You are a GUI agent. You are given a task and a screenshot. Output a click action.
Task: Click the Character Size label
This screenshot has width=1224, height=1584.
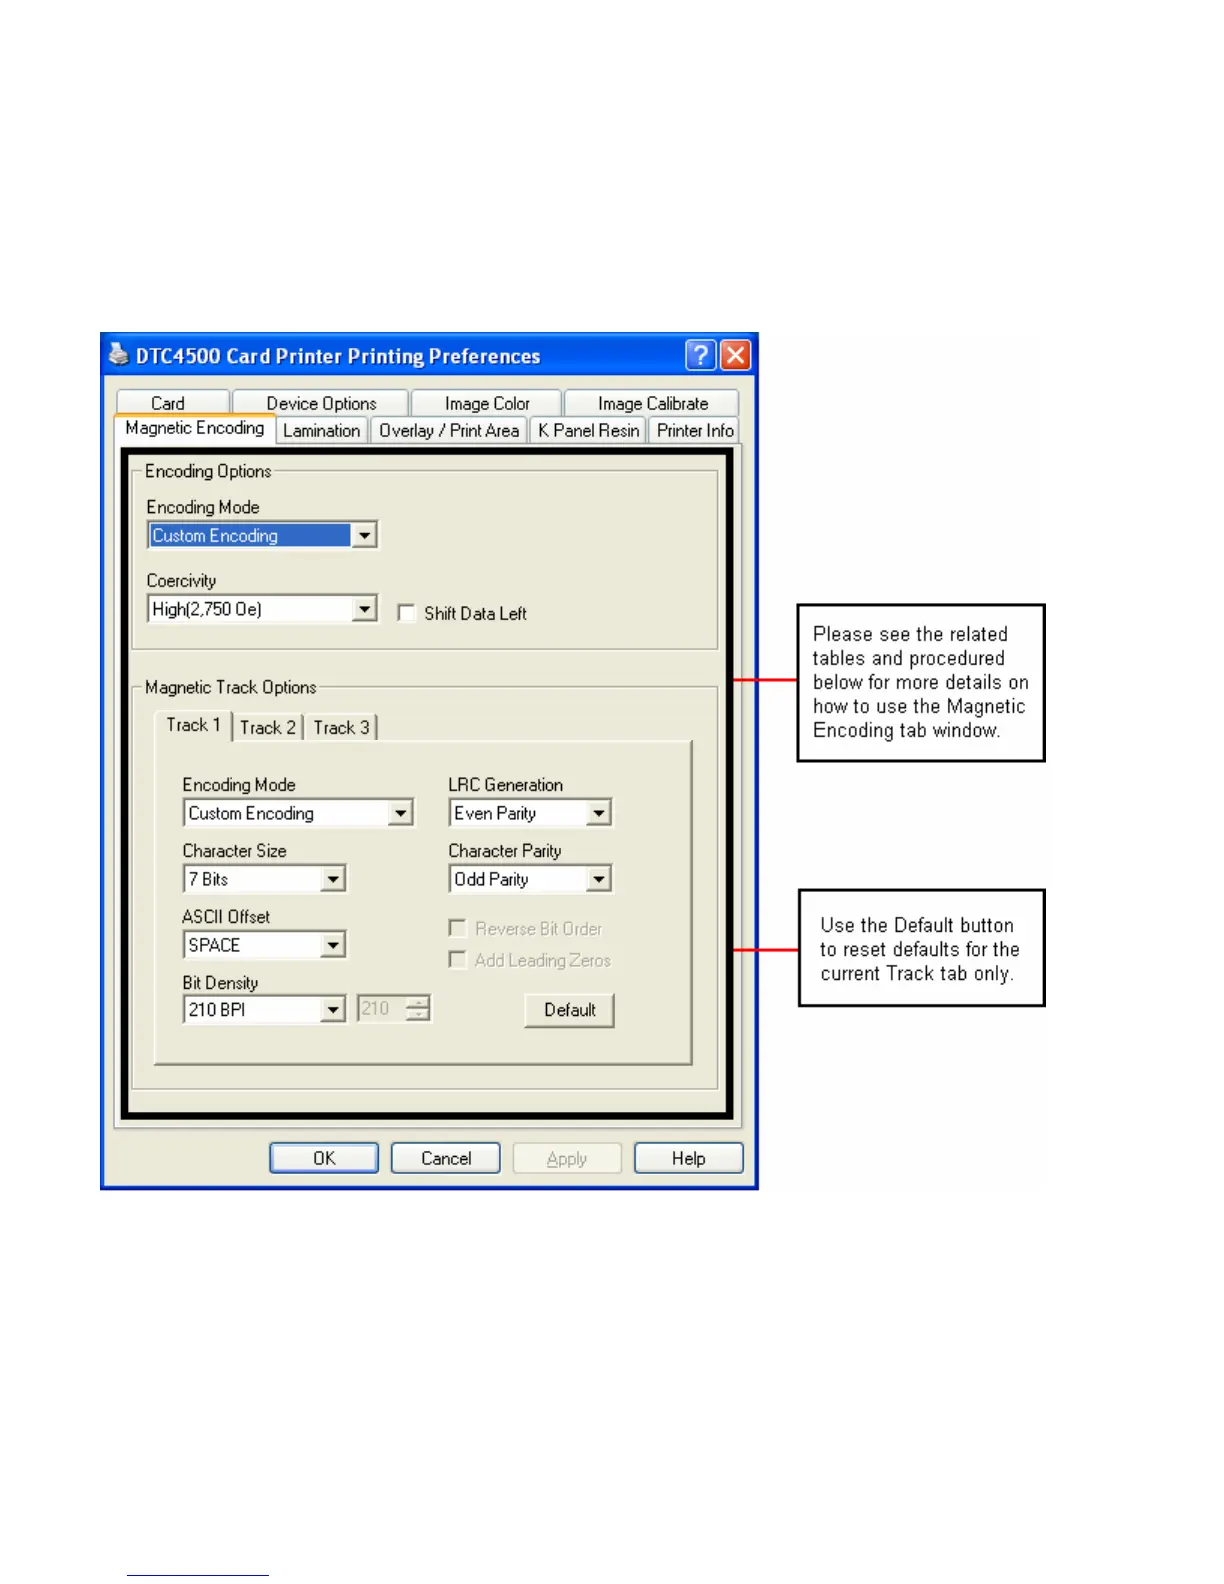point(234,851)
